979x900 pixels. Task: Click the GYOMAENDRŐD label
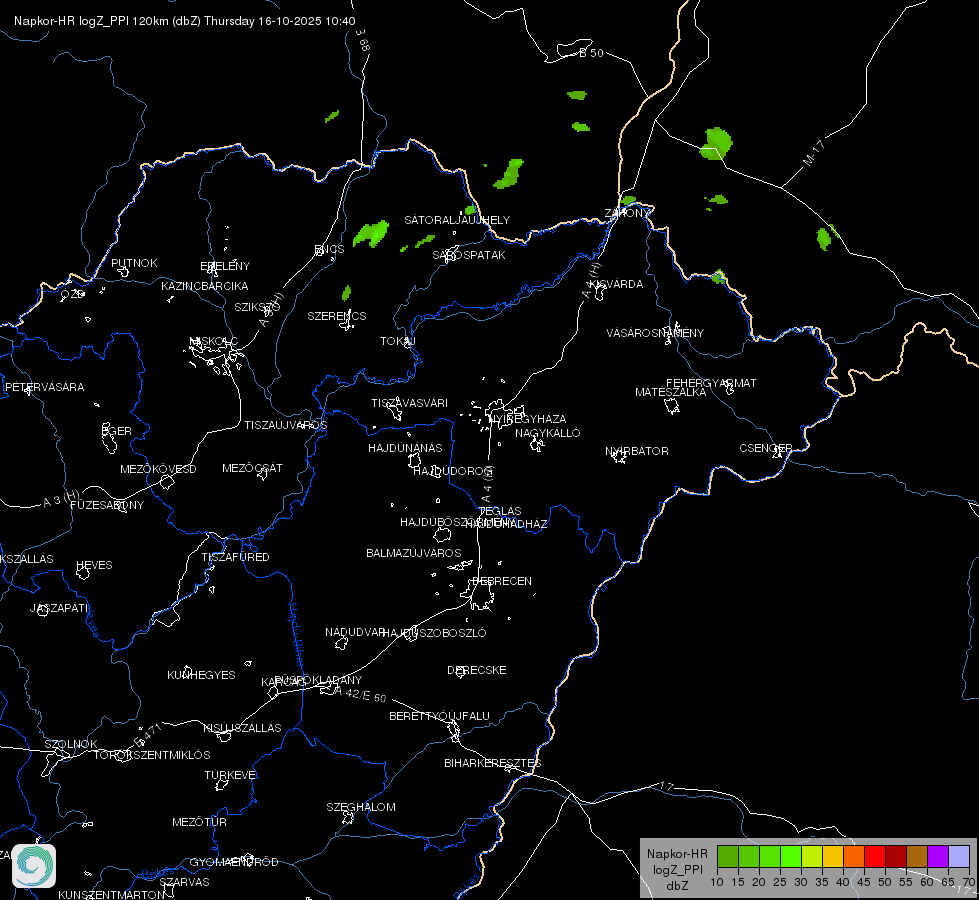234,862
